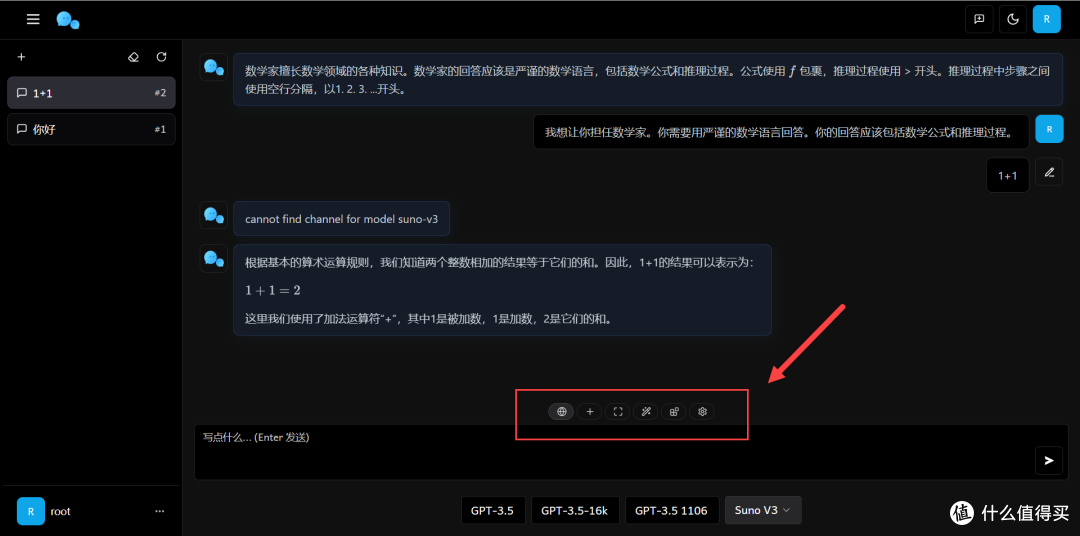Select the 1+1 conversation
Screen dimensions: 1080x536
coord(91,93)
